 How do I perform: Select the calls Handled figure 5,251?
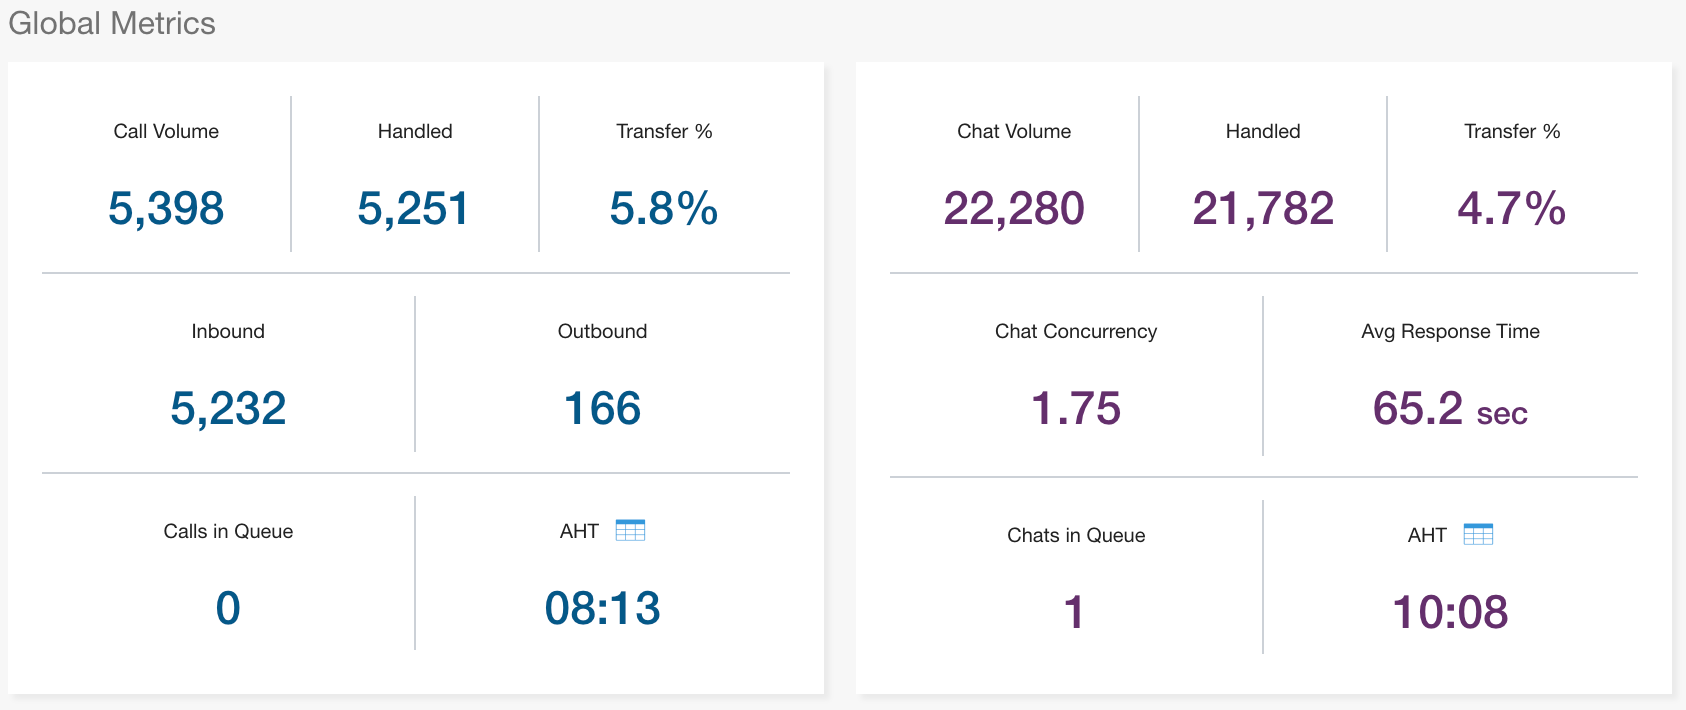414,208
